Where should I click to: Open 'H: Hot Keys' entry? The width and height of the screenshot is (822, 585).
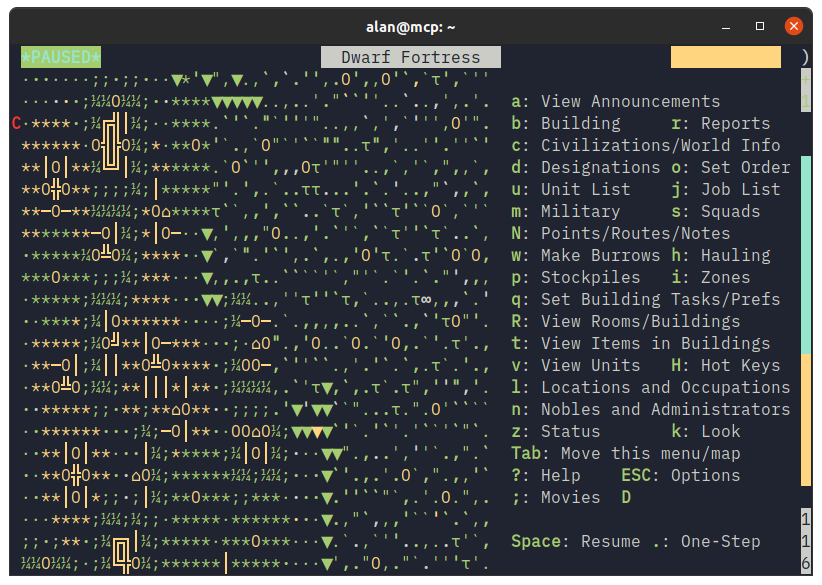(x=726, y=365)
